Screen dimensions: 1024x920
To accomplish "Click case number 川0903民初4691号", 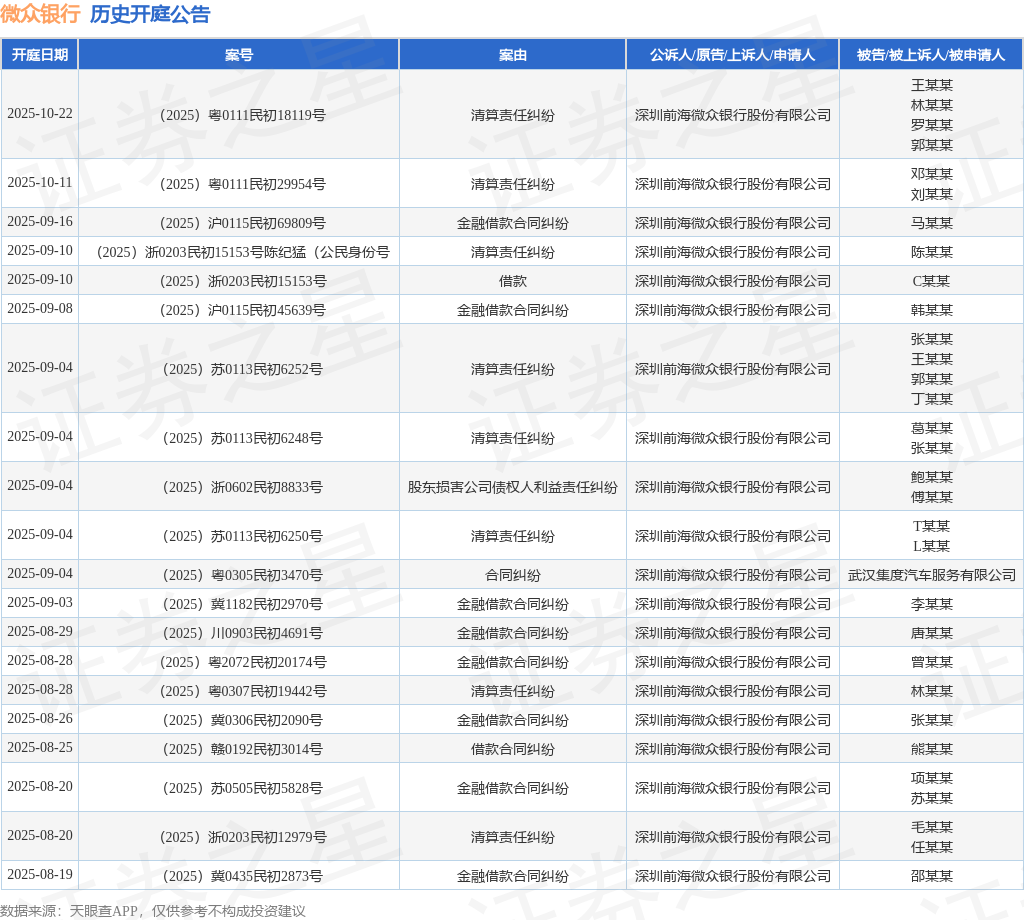I will (242, 633).
